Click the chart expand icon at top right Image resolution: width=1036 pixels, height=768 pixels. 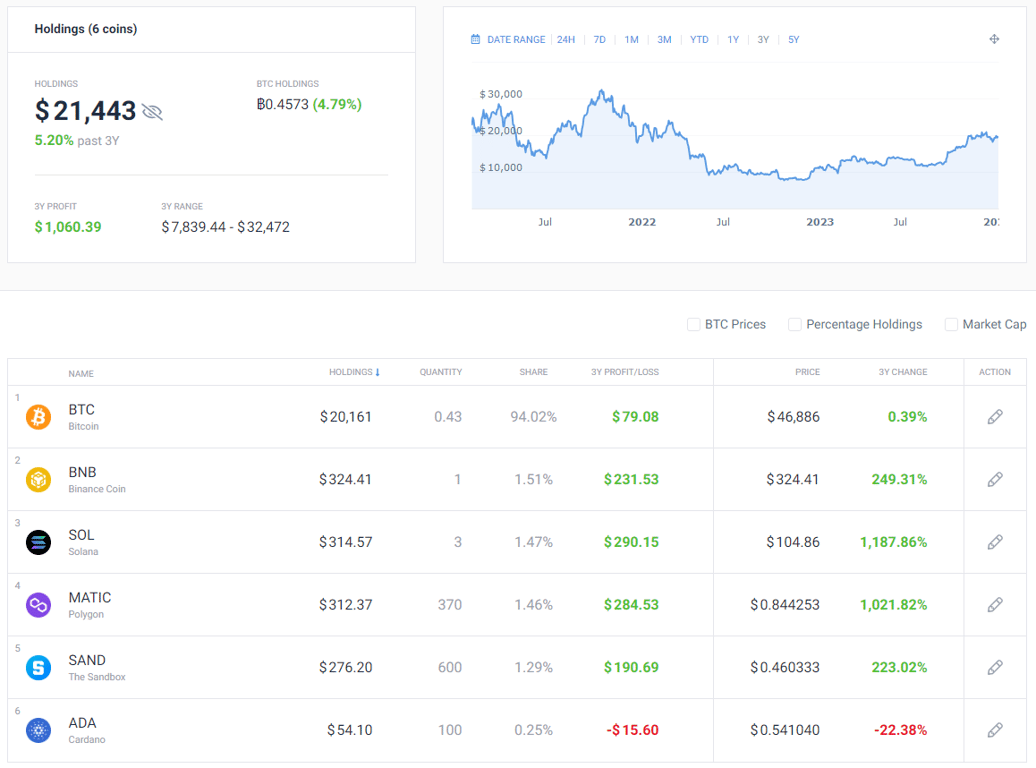[994, 39]
